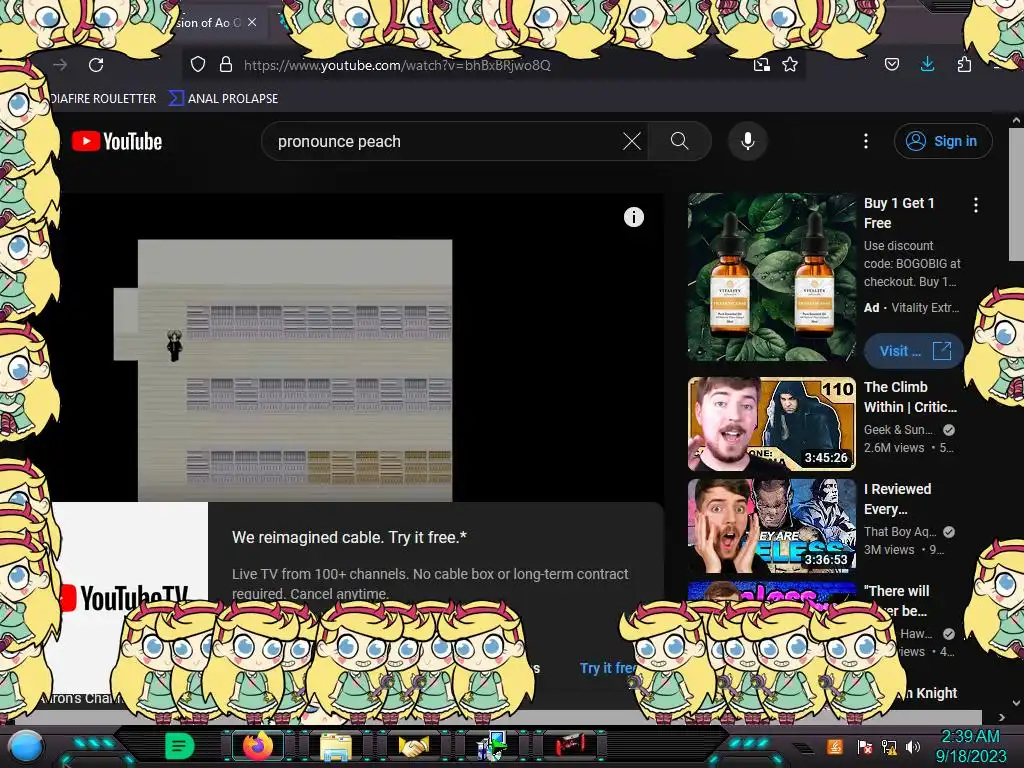Click 'The Climb Within | Critic...' title
Image resolution: width=1024 pixels, height=768 pixels.
pos(910,397)
